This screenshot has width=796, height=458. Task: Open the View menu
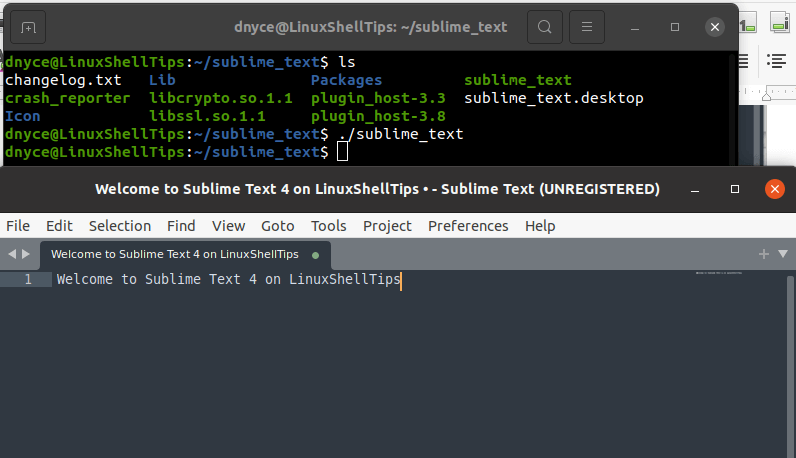pos(228,226)
